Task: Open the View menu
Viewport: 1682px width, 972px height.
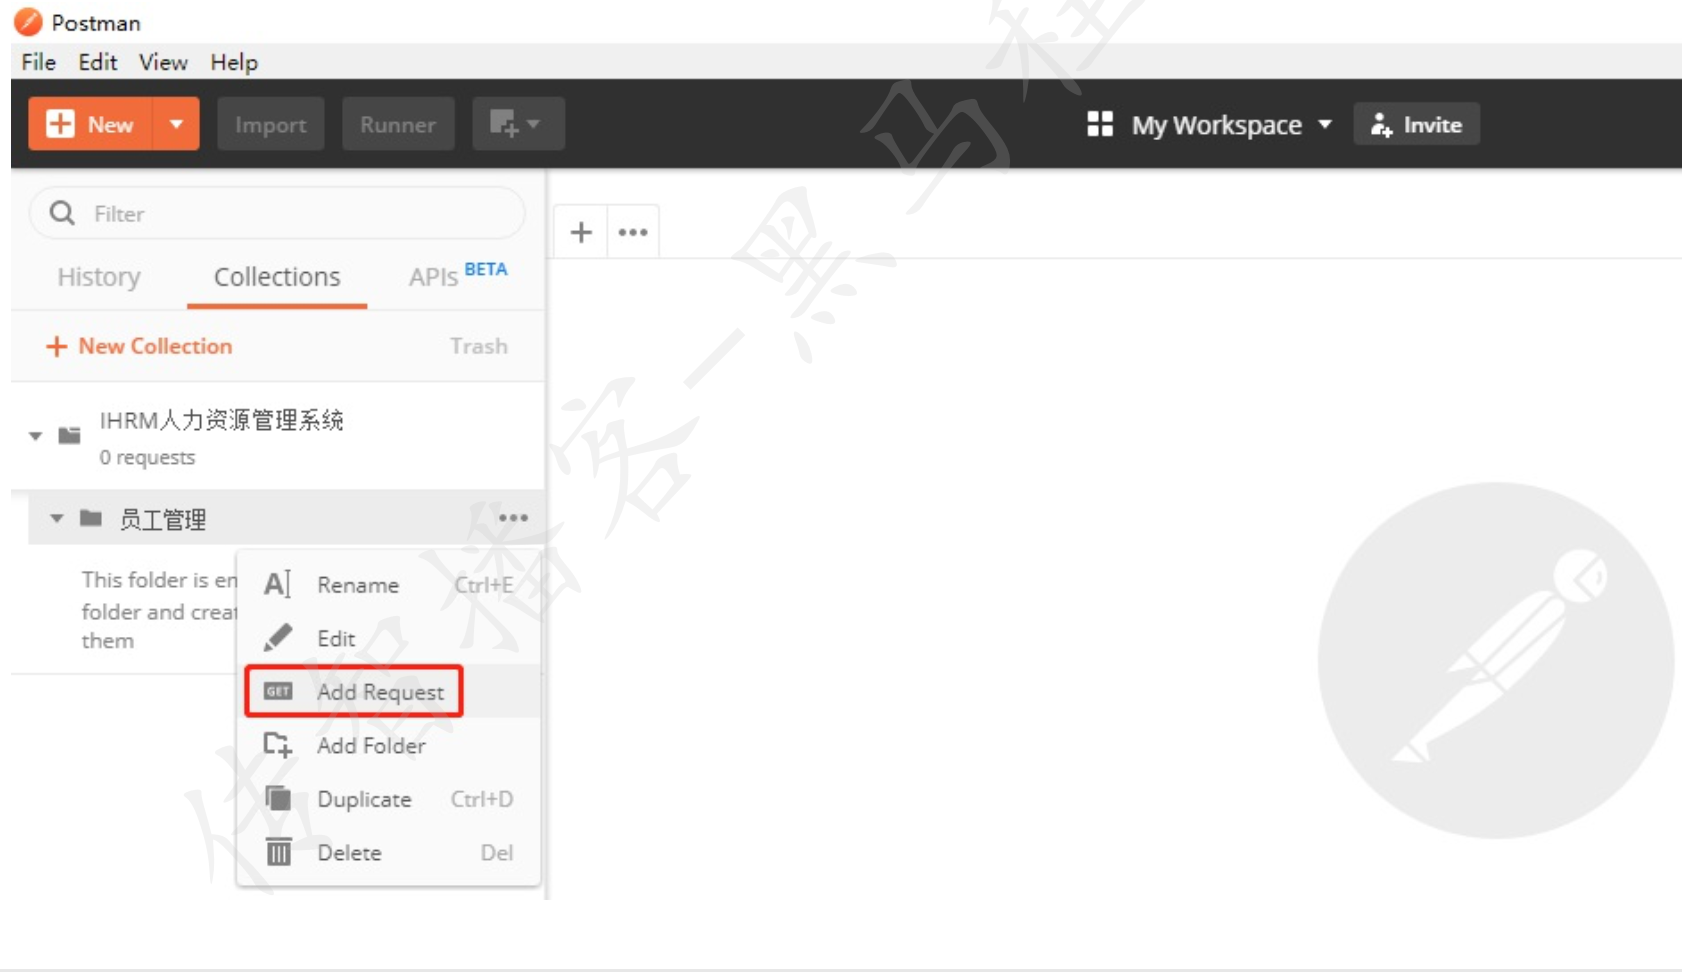Action: click(163, 62)
